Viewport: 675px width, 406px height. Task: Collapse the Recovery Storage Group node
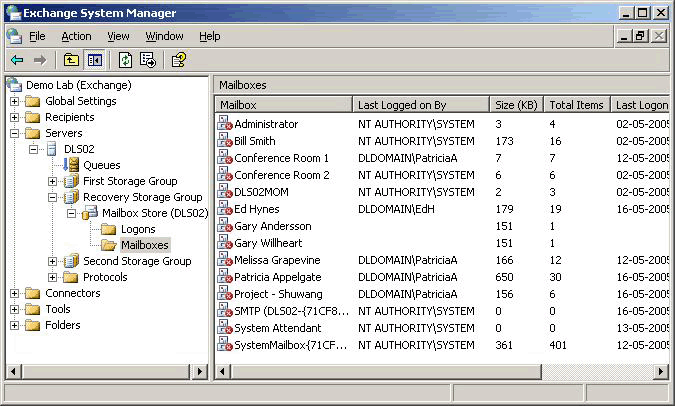click(x=52, y=197)
